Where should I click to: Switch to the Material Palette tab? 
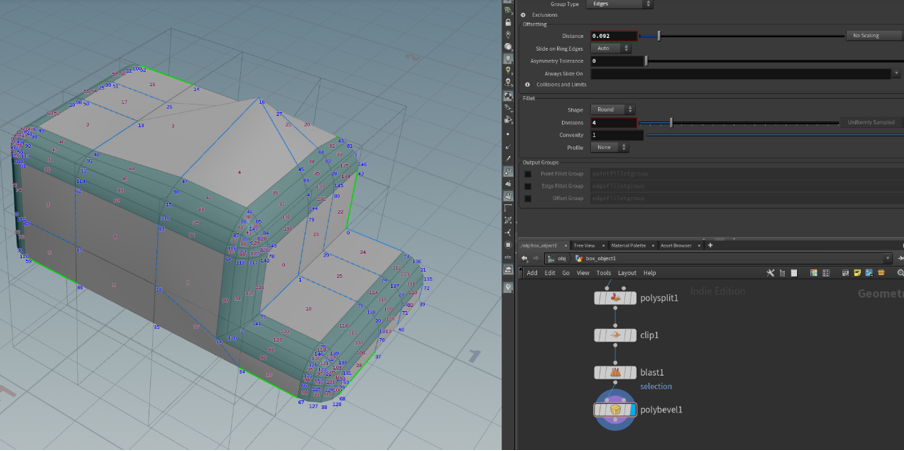(x=628, y=245)
